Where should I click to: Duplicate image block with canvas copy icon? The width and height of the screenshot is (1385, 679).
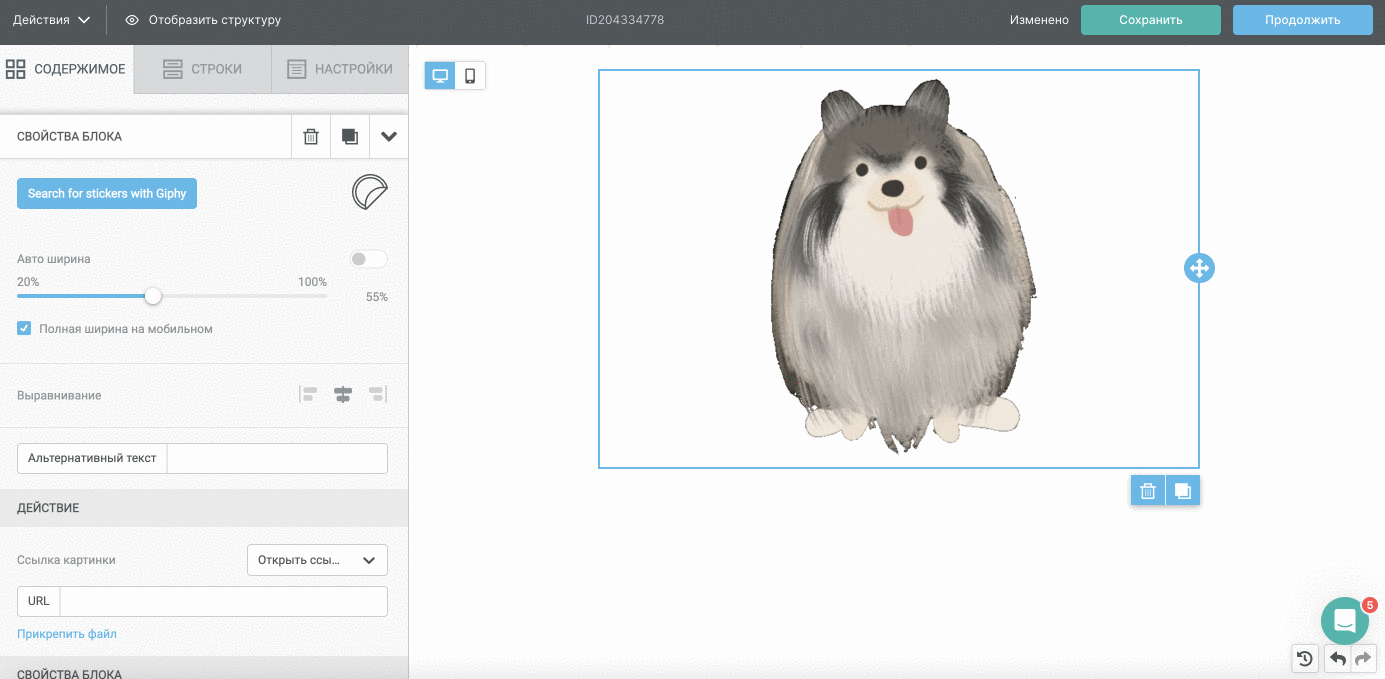point(1183,490)
